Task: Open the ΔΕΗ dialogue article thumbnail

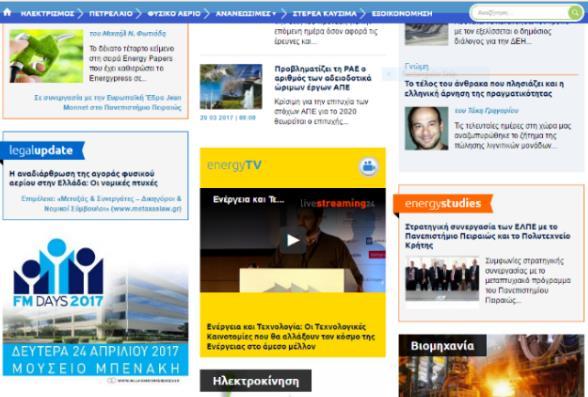Action: [426, 34]
